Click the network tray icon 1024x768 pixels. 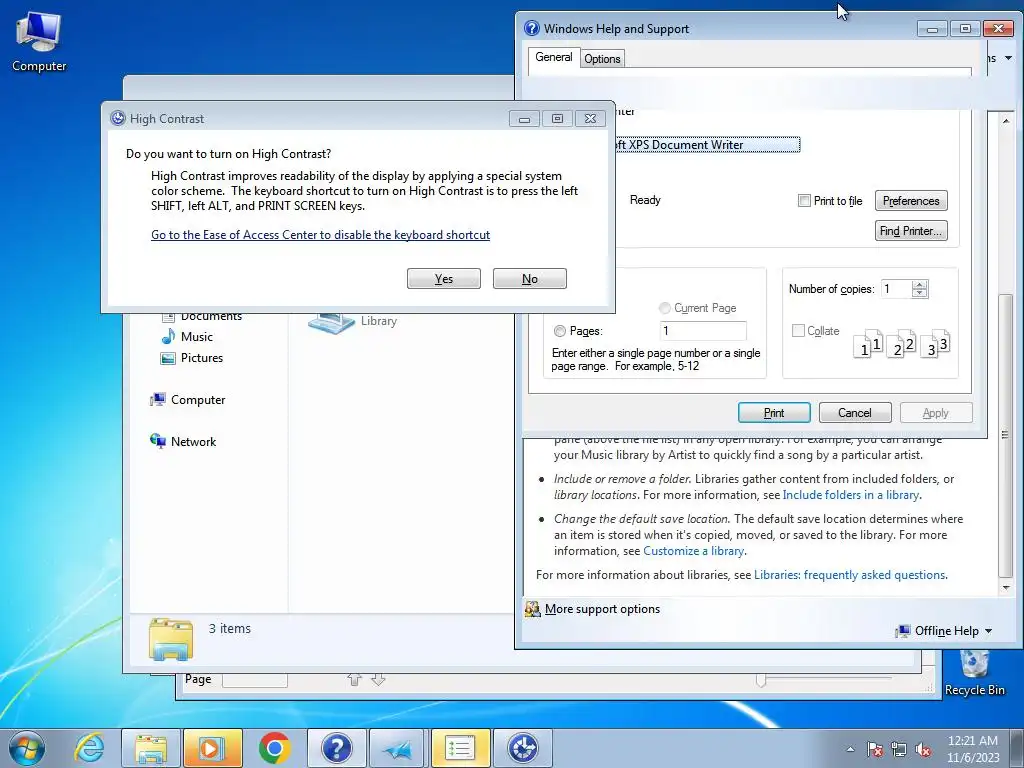(899, 749)
